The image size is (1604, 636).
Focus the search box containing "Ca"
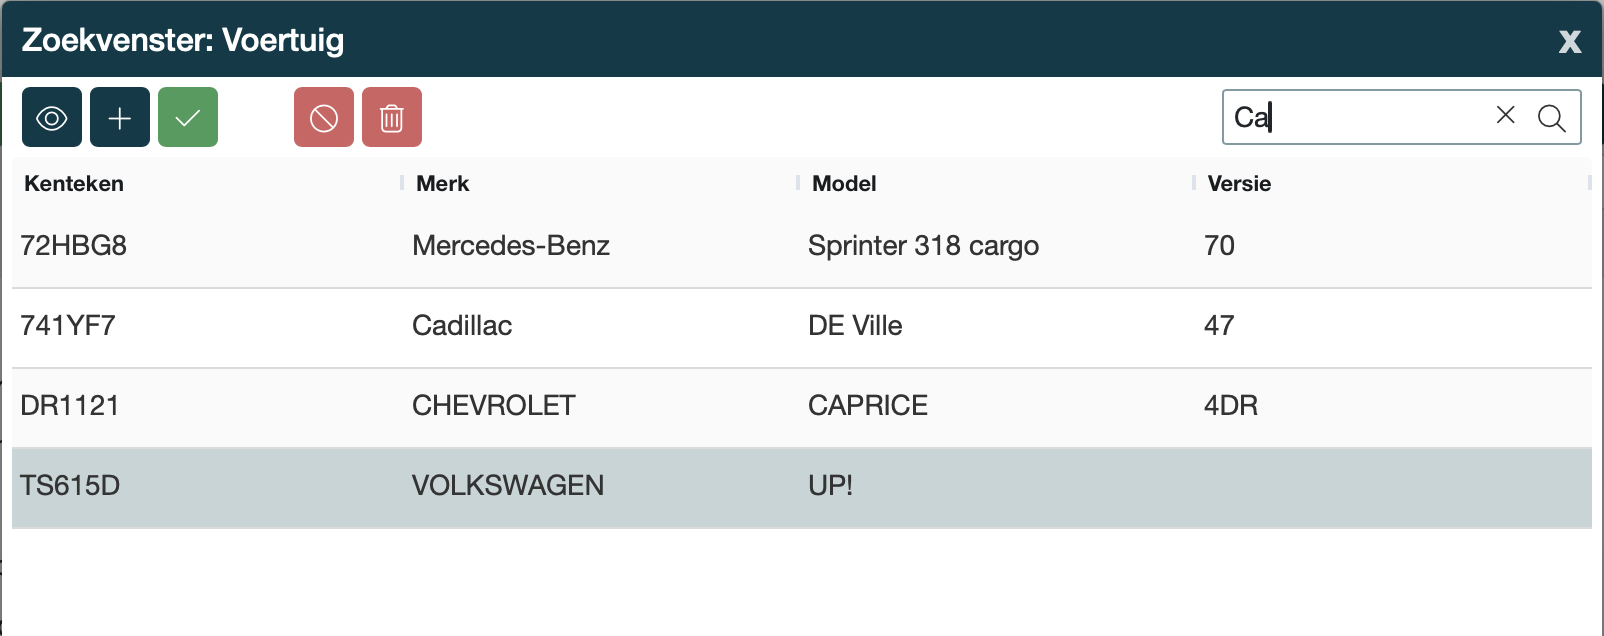pyautogui.click(x=1360, y=118)
